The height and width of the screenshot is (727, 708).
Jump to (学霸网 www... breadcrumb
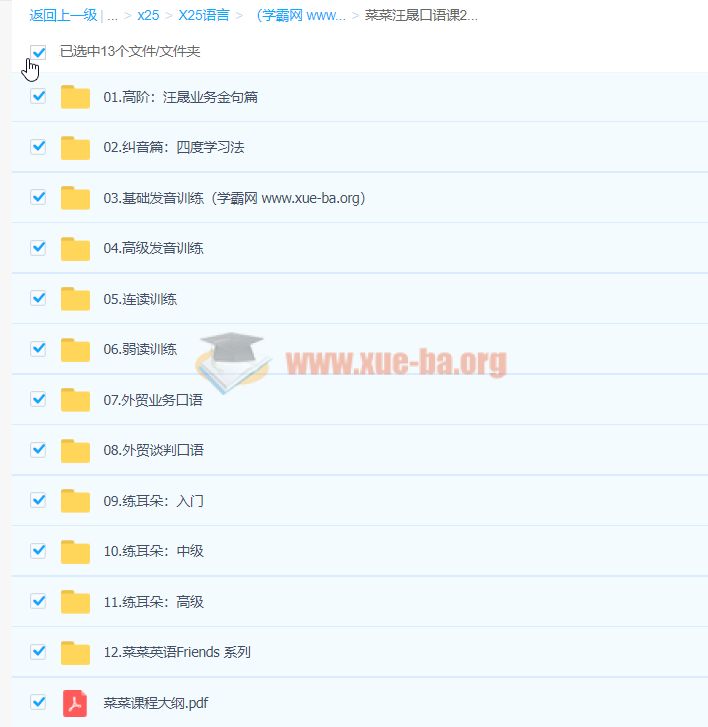coord(301,16)
